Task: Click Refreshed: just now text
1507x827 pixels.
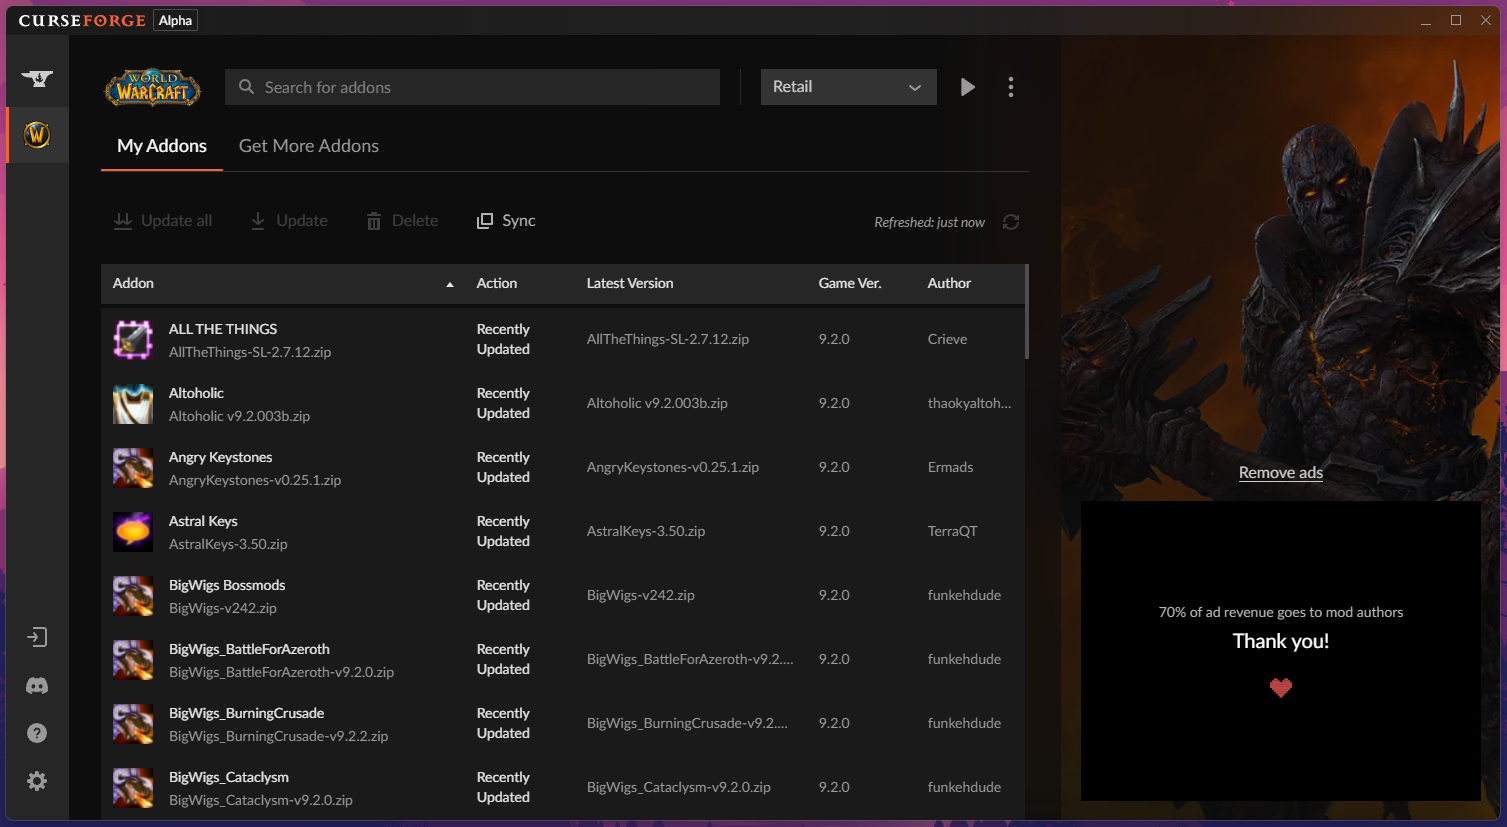Action: [929, 222]
